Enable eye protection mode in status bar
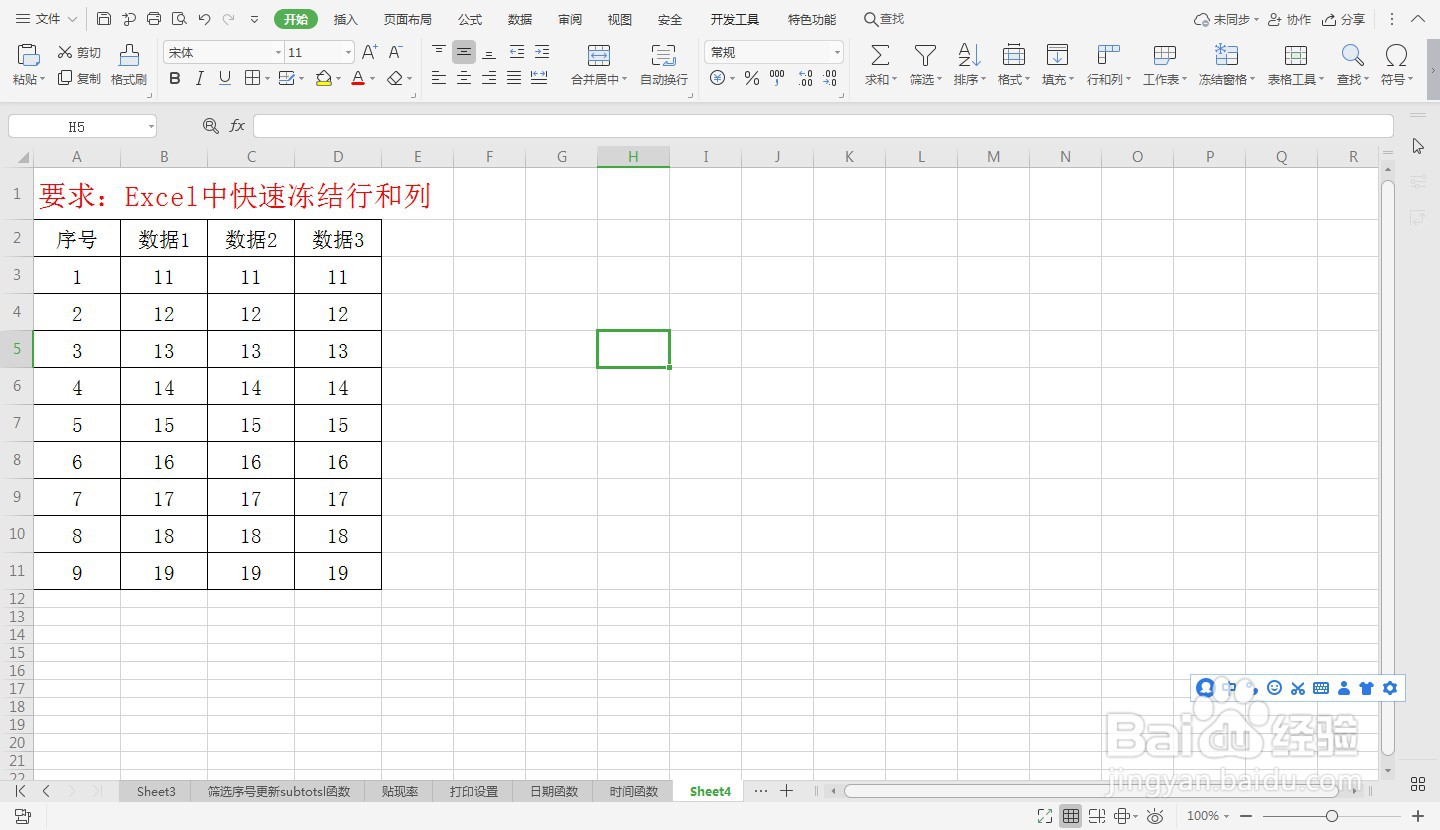1440x830 pixels. pos(1155,816)
